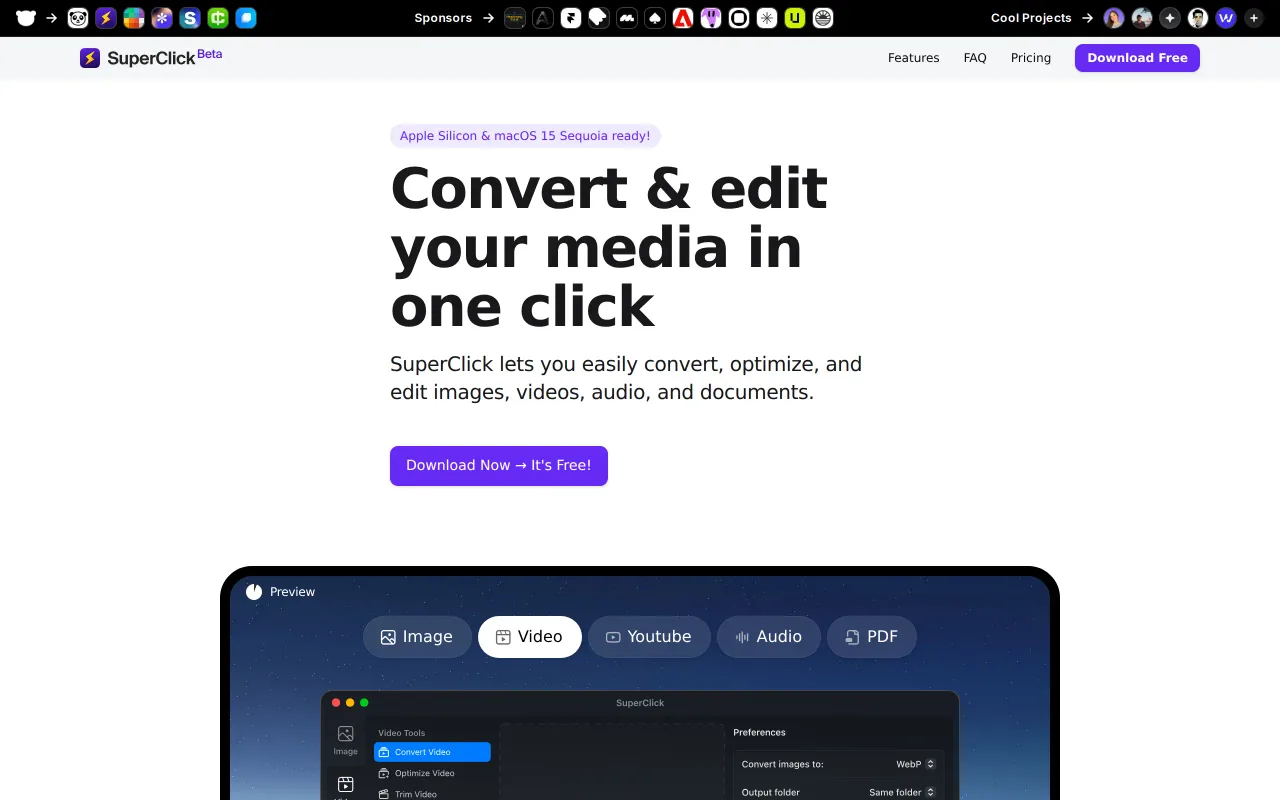Open the blue letter S app icon

point(190,18)
